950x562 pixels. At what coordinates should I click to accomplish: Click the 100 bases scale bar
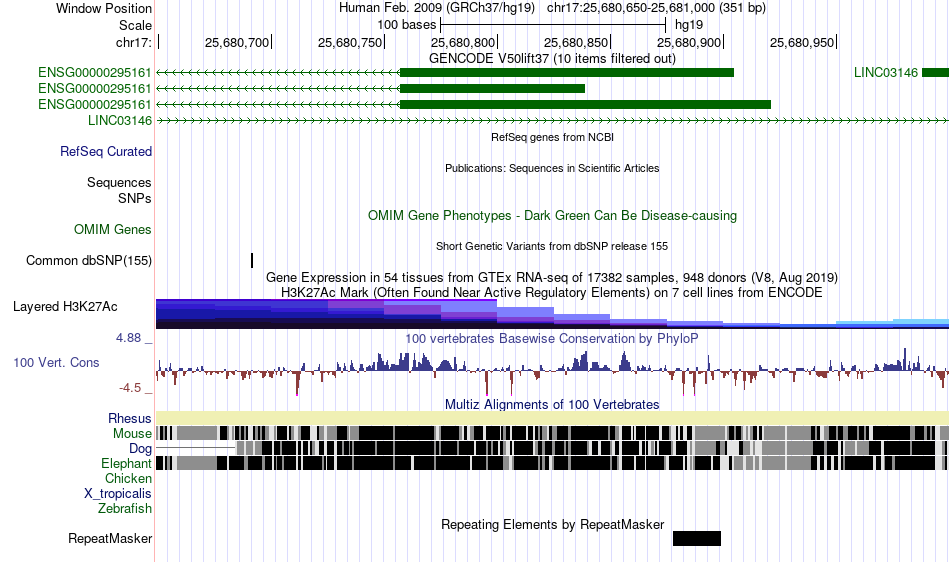(553, 25)
